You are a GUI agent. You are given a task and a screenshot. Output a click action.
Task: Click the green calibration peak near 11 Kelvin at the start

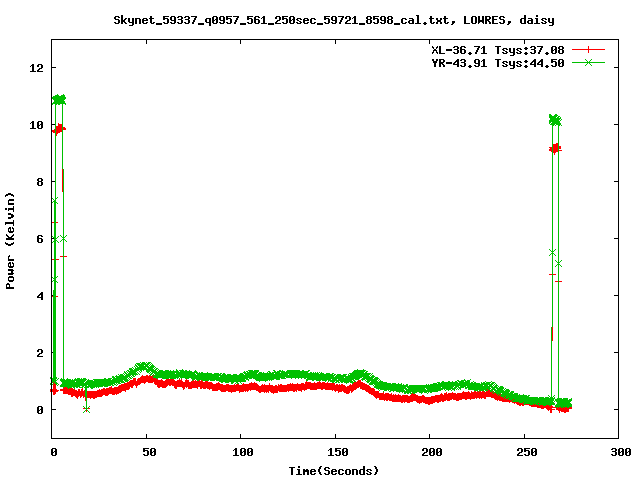pos(59,100)
